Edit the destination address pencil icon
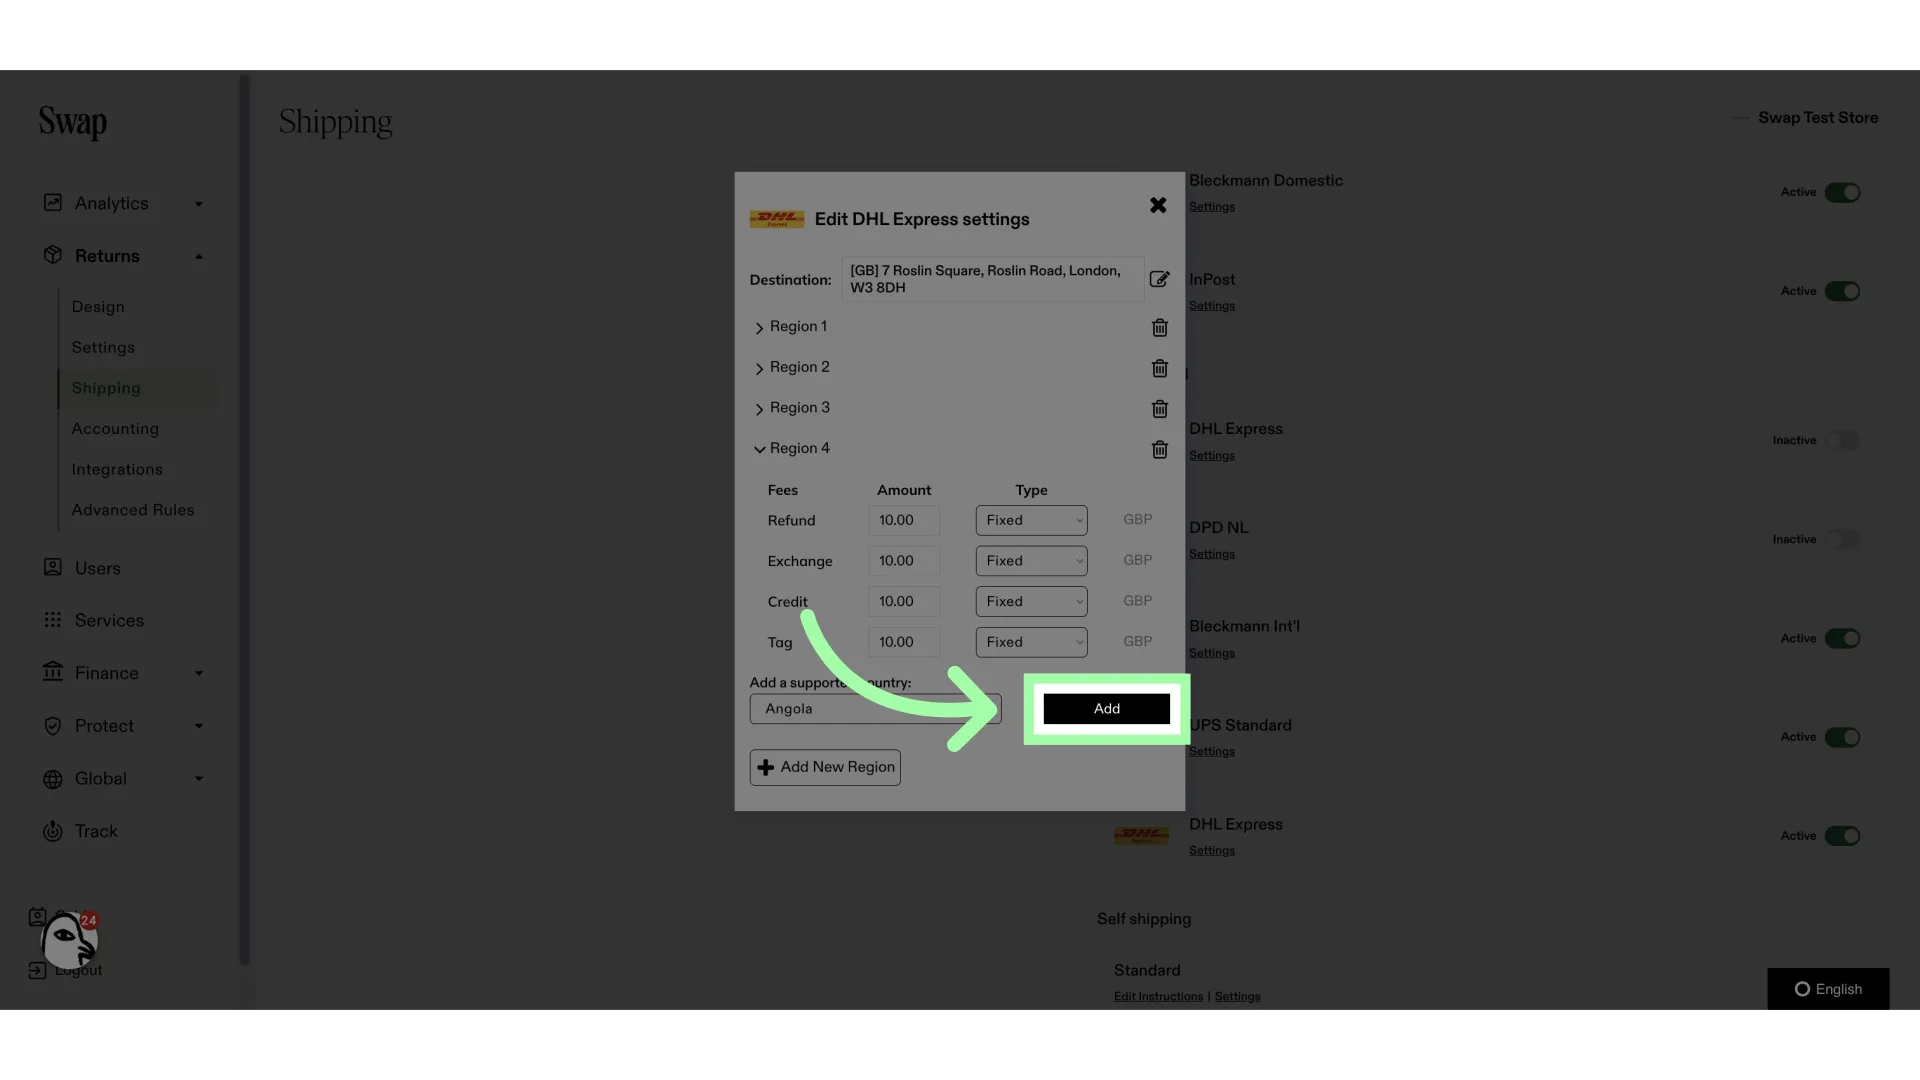 pyautogui.click(x=1159, y=279)
